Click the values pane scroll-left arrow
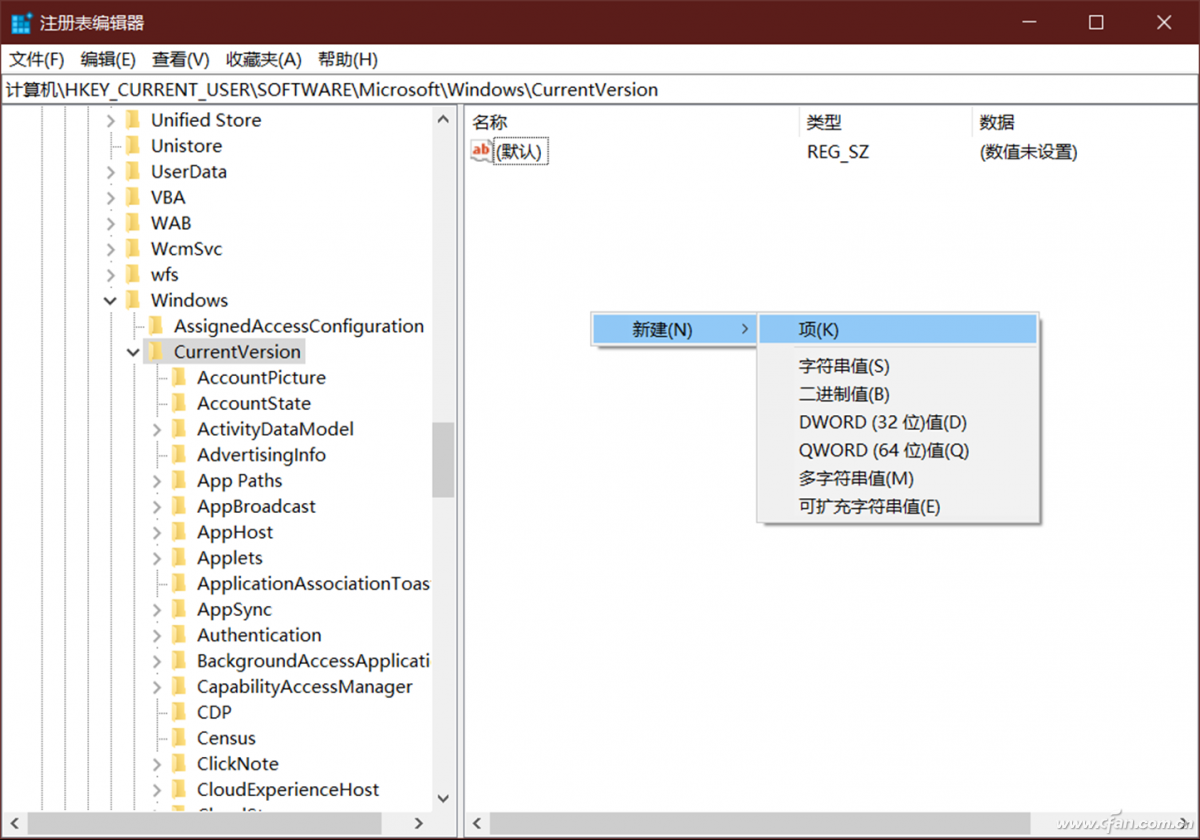The height and width of the screenshot is (840, 1200). coord(478,824)
